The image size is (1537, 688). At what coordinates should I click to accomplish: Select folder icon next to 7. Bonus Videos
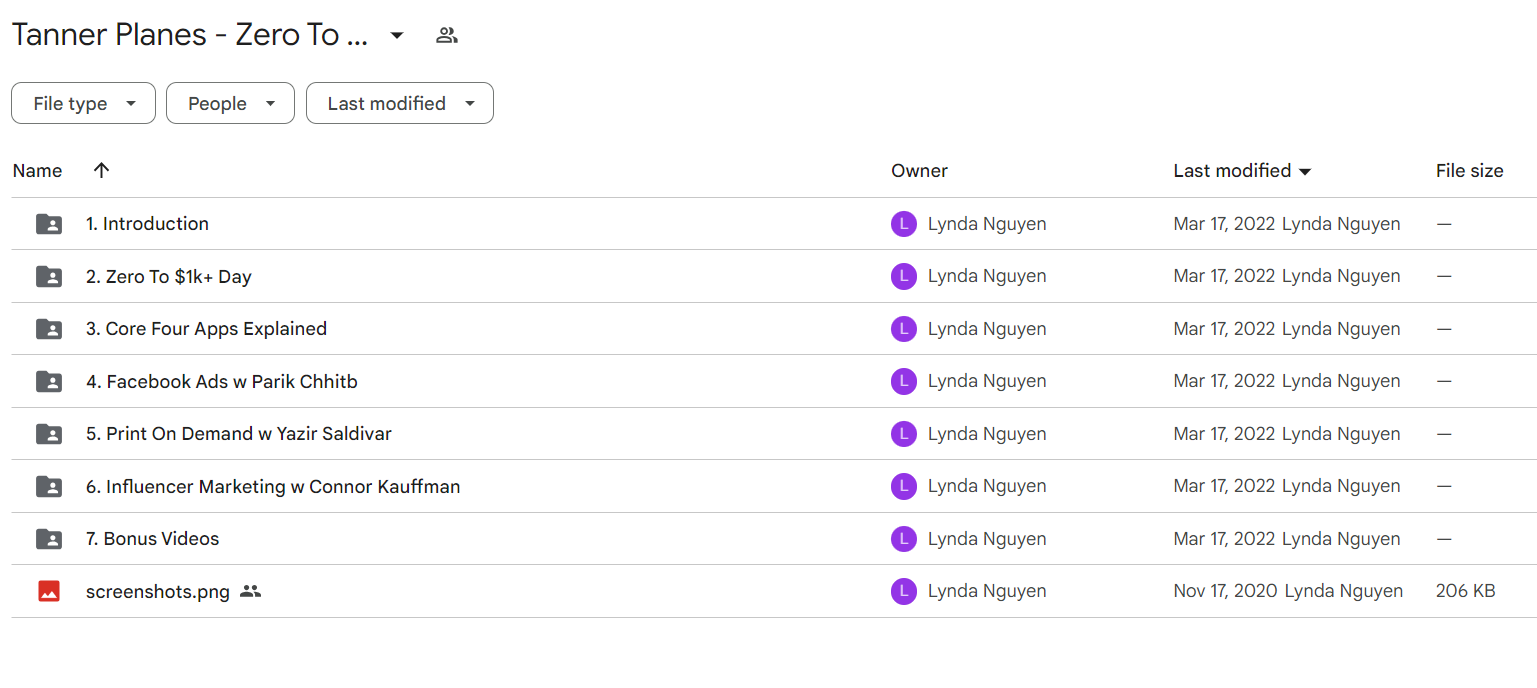click(49, 539)
